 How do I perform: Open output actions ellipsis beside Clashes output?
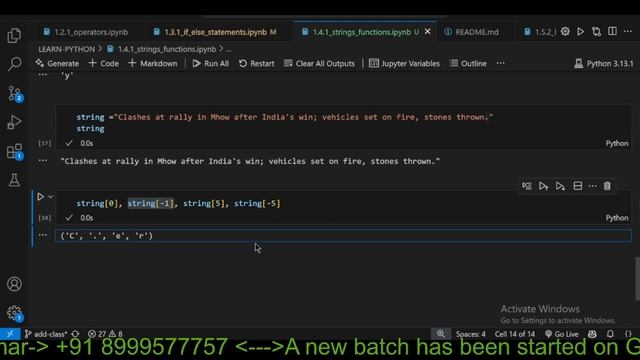pyautogui.click(x=42, y=160)
